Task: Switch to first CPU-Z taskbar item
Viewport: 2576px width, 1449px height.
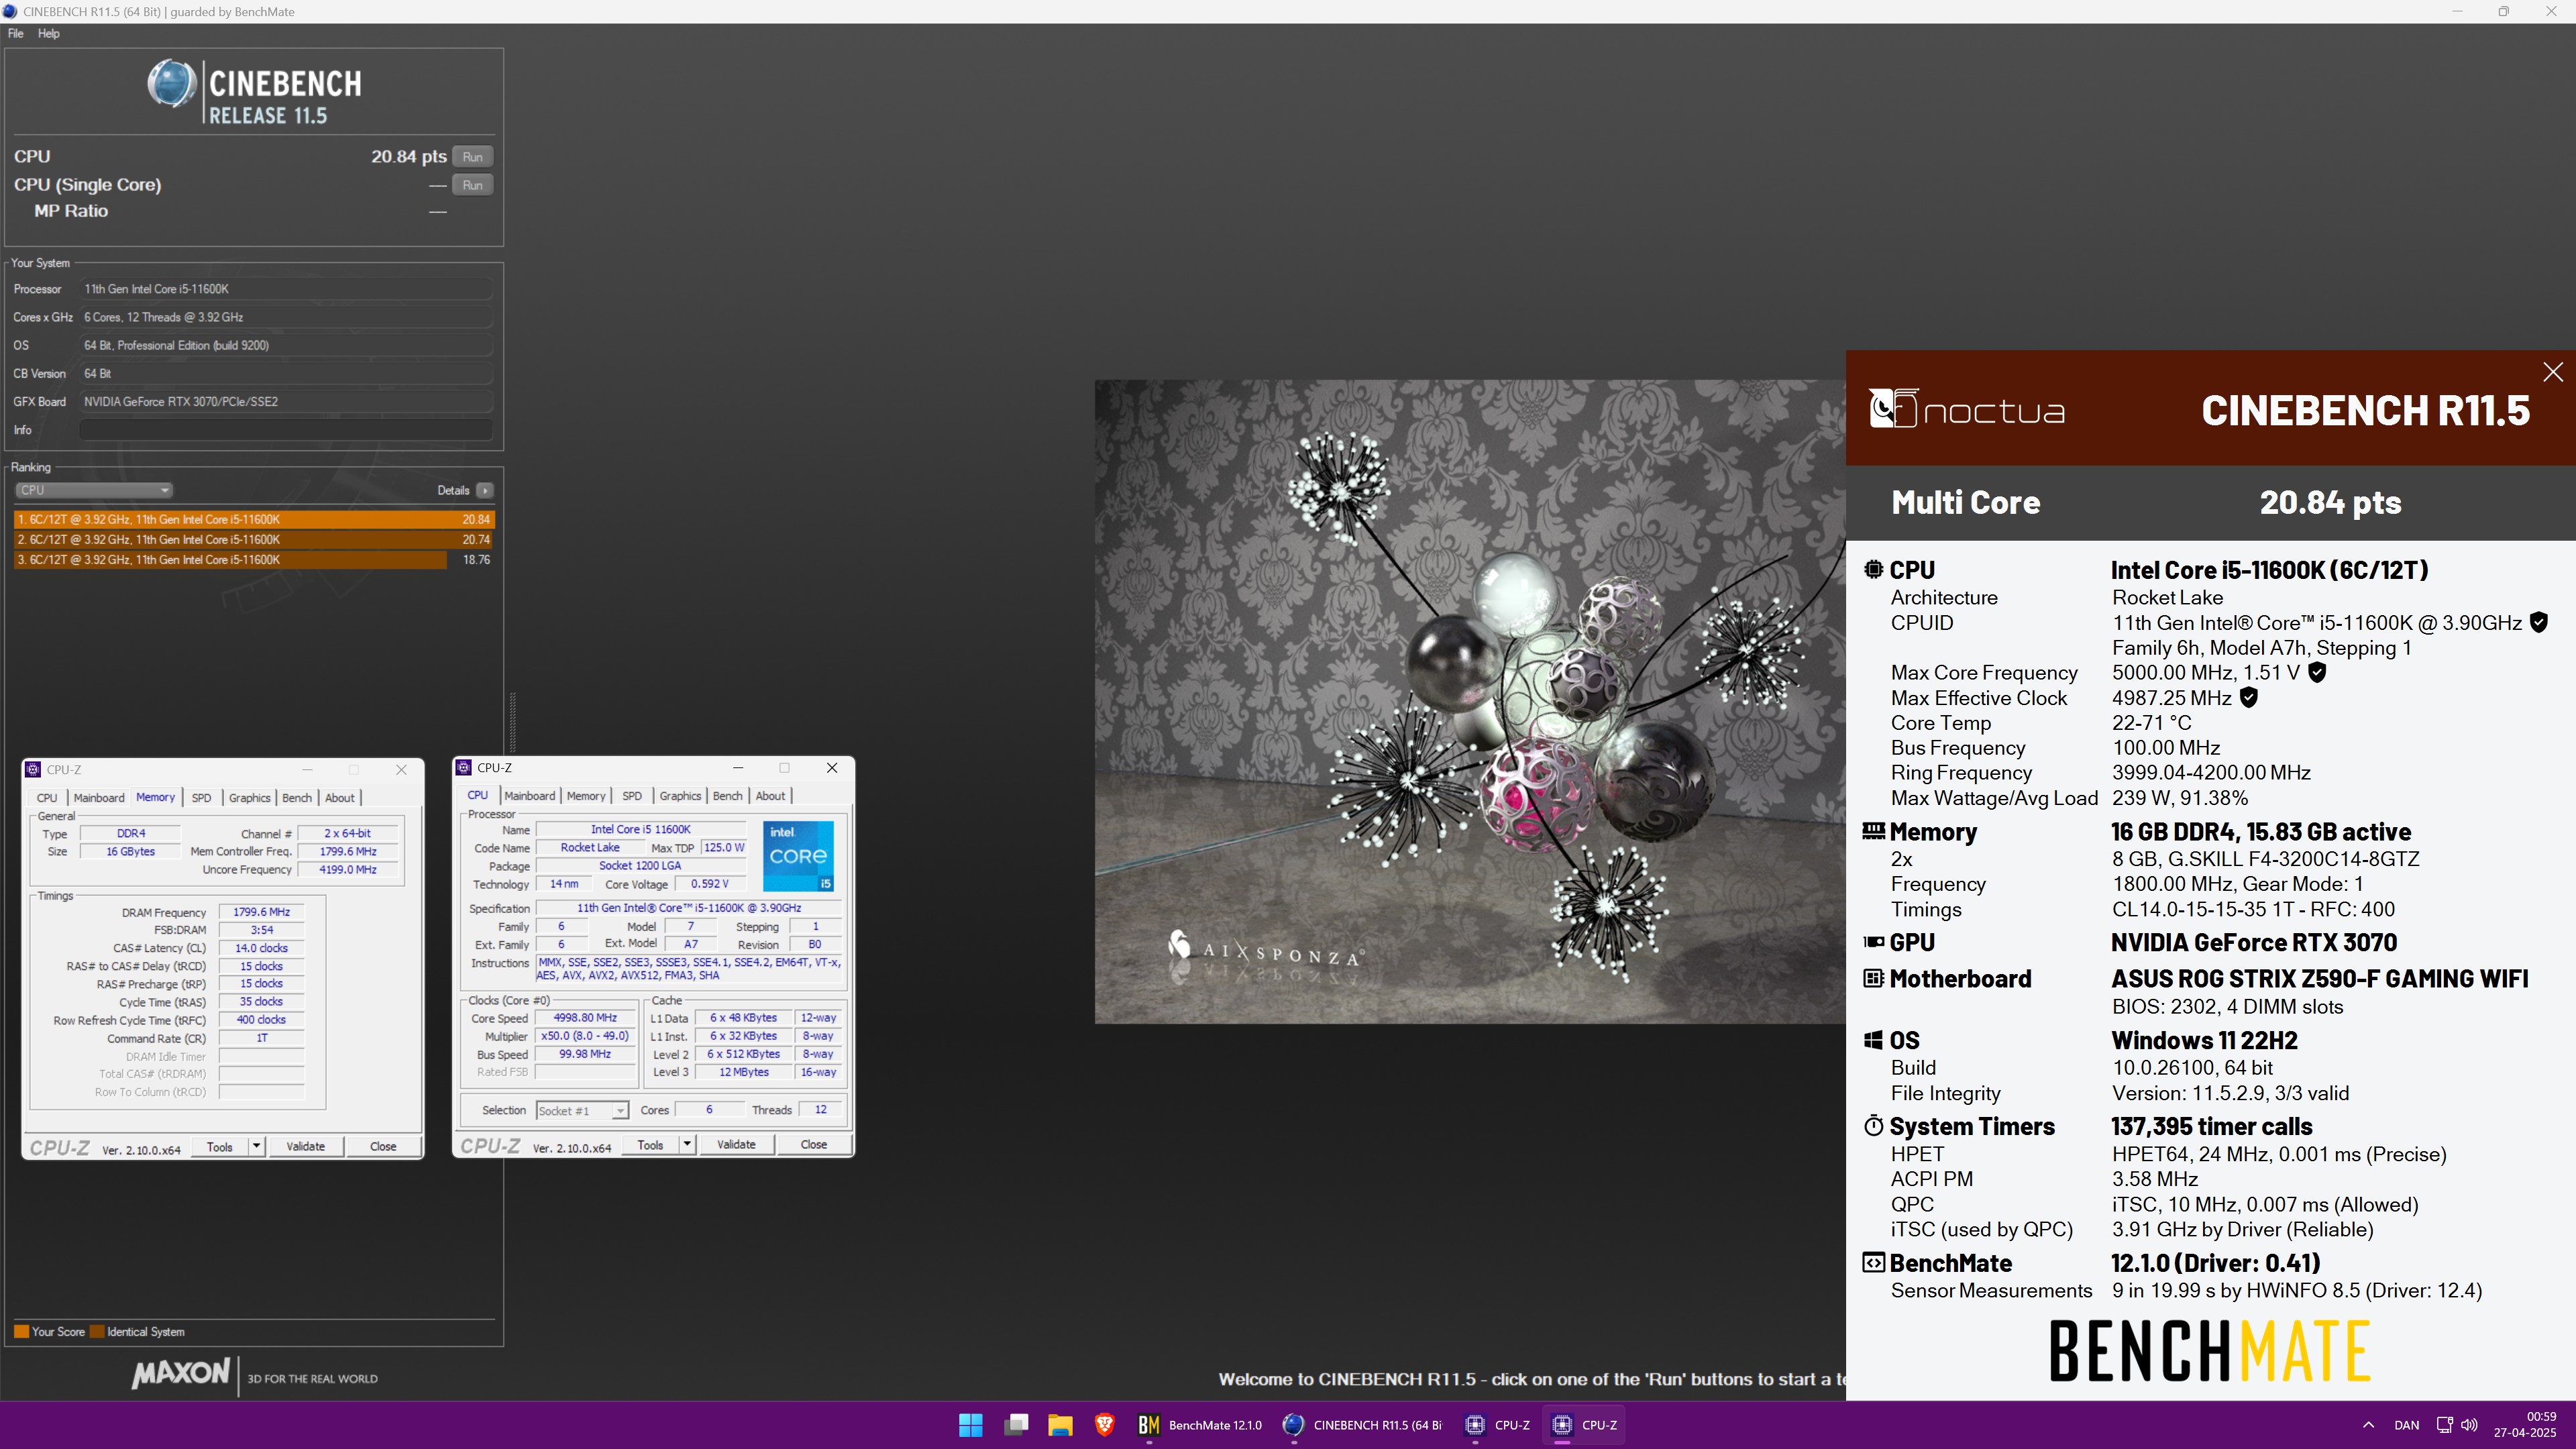Action: (1497, 1425)
